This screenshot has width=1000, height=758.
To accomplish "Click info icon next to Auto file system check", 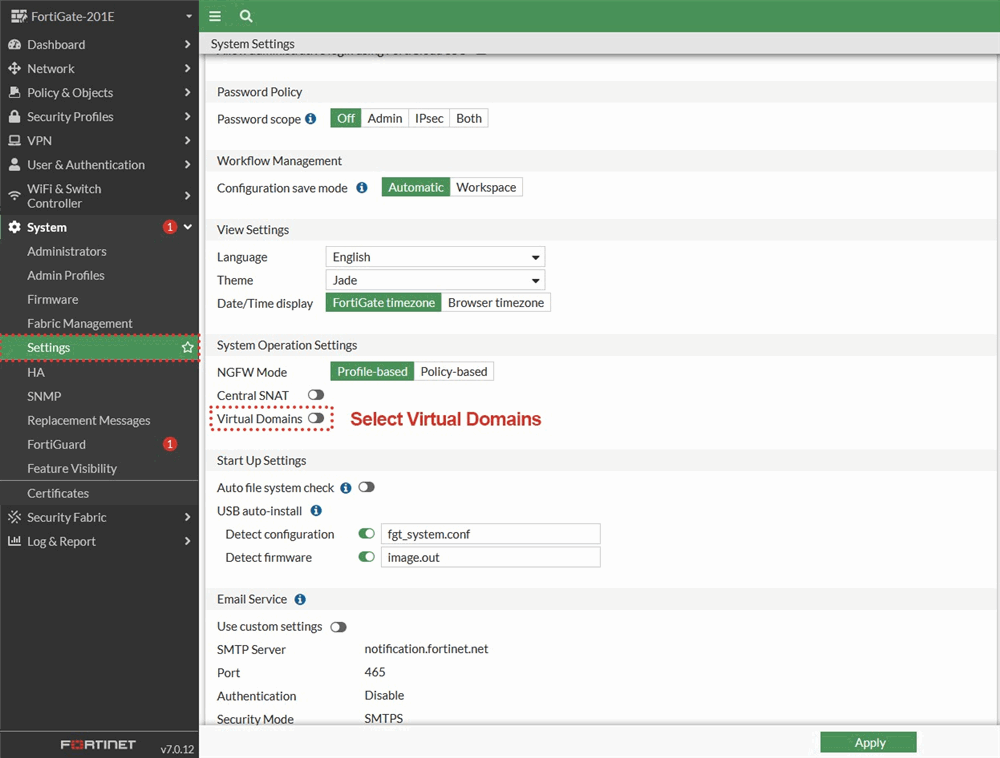I will pos(346,488).
